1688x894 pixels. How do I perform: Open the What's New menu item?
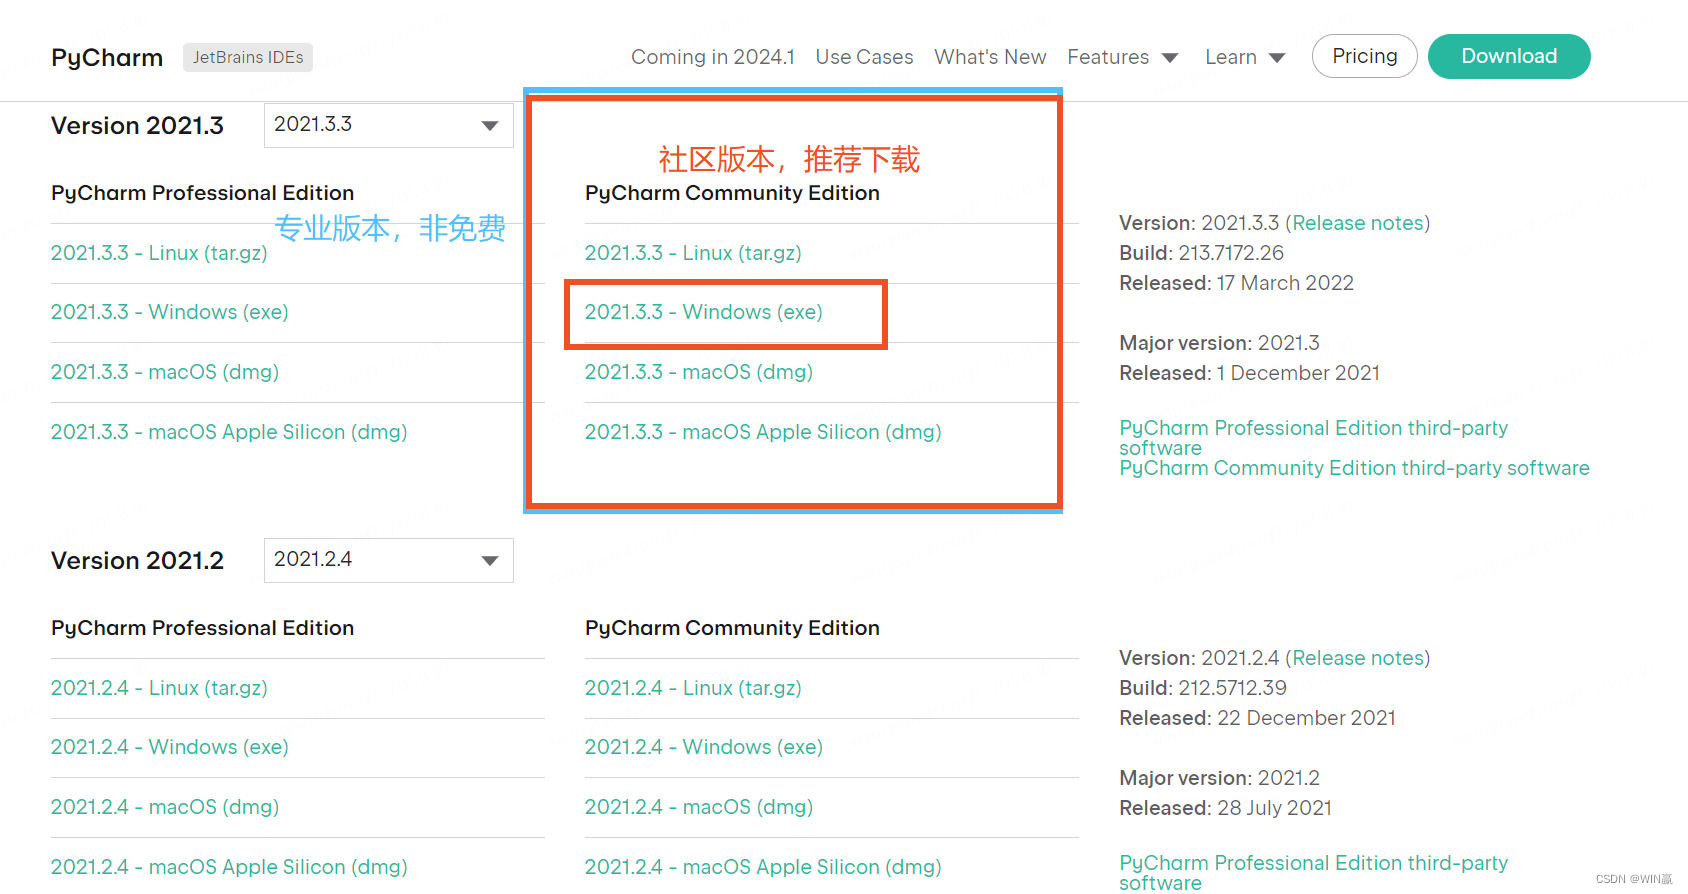point(990,57)
